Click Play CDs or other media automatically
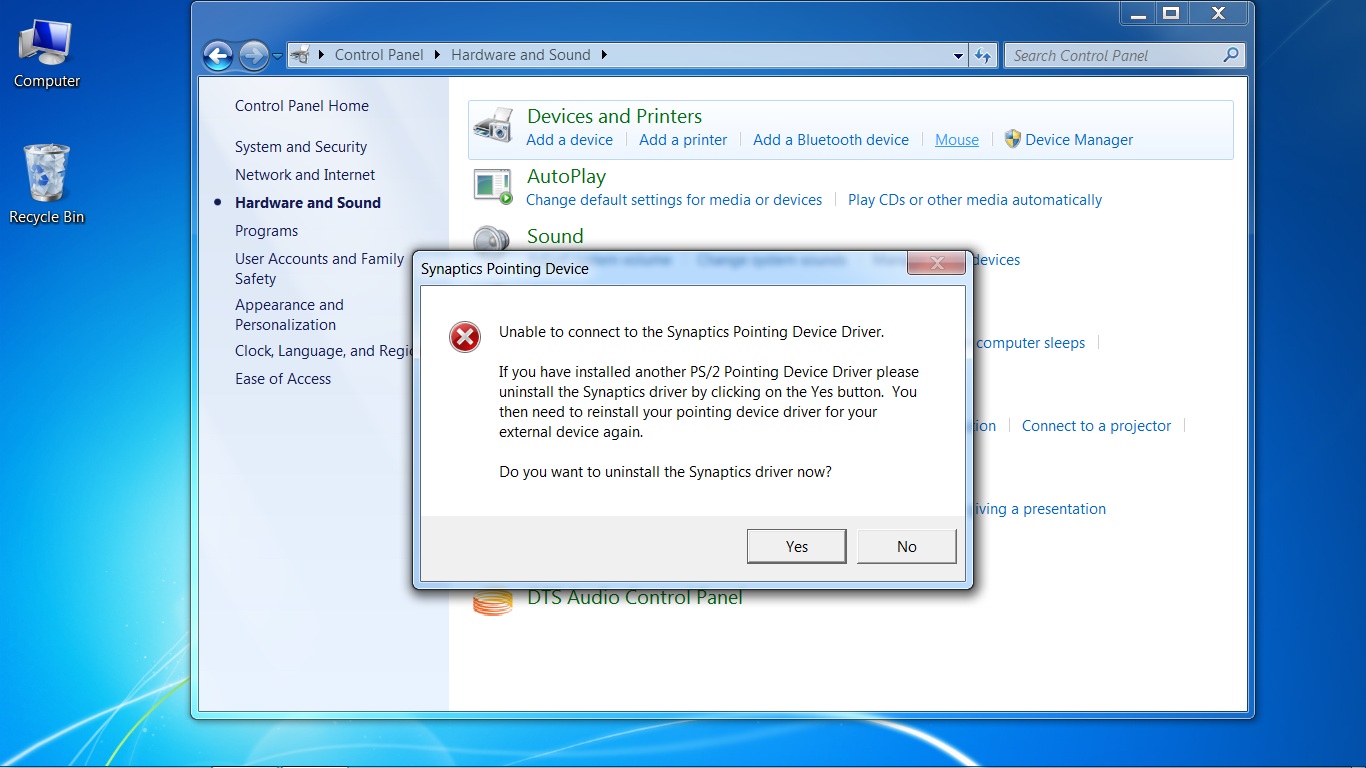 (x=975, y=200)
